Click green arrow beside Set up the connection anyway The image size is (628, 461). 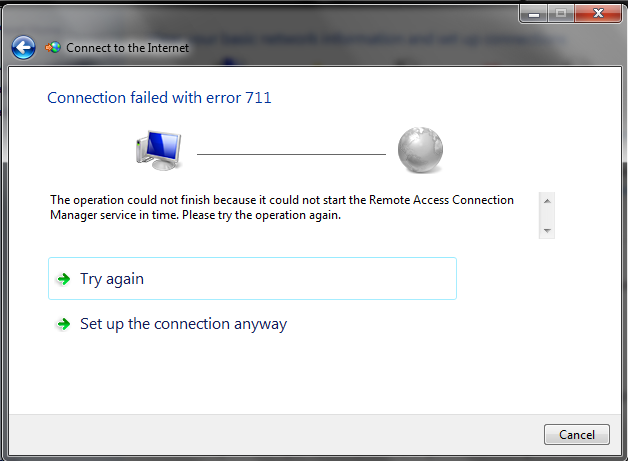point(64,324)
